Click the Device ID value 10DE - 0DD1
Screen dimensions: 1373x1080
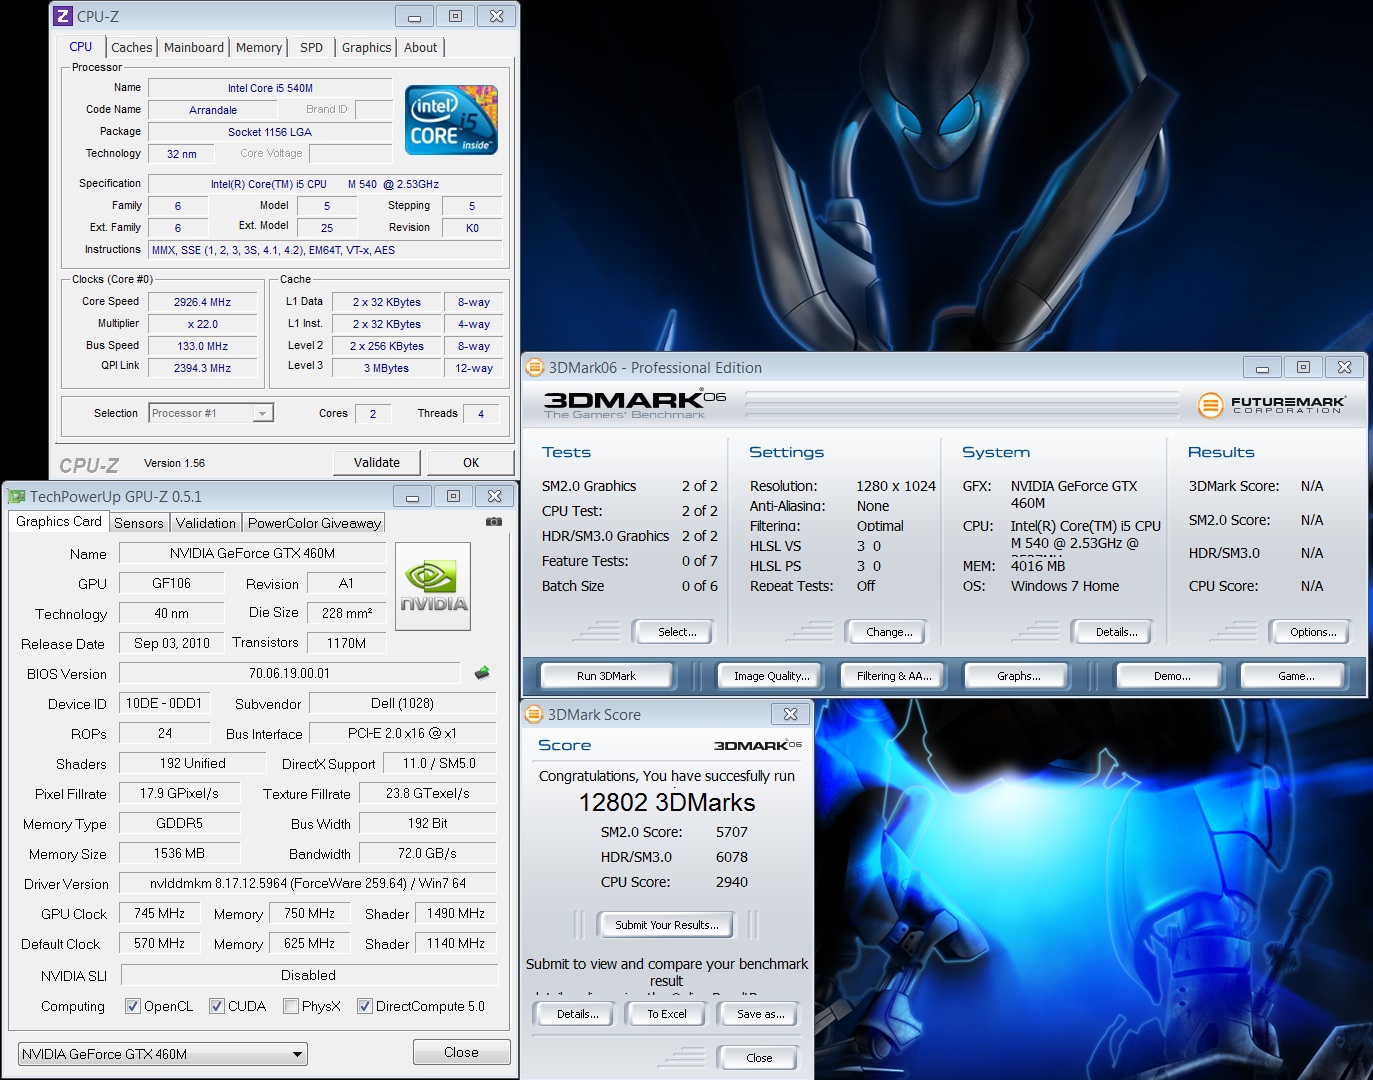click(164, 703)
